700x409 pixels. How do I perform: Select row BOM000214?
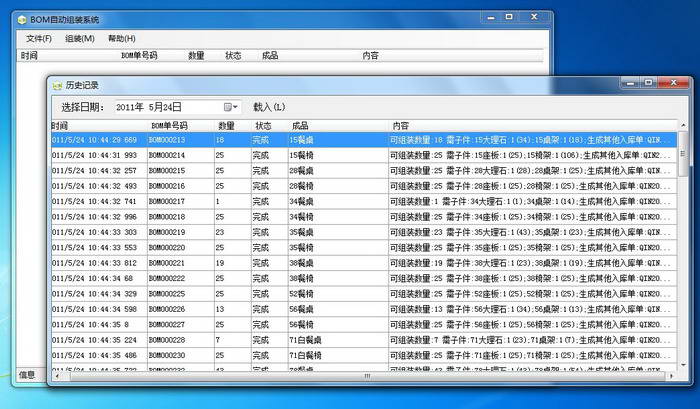[364, 155]
